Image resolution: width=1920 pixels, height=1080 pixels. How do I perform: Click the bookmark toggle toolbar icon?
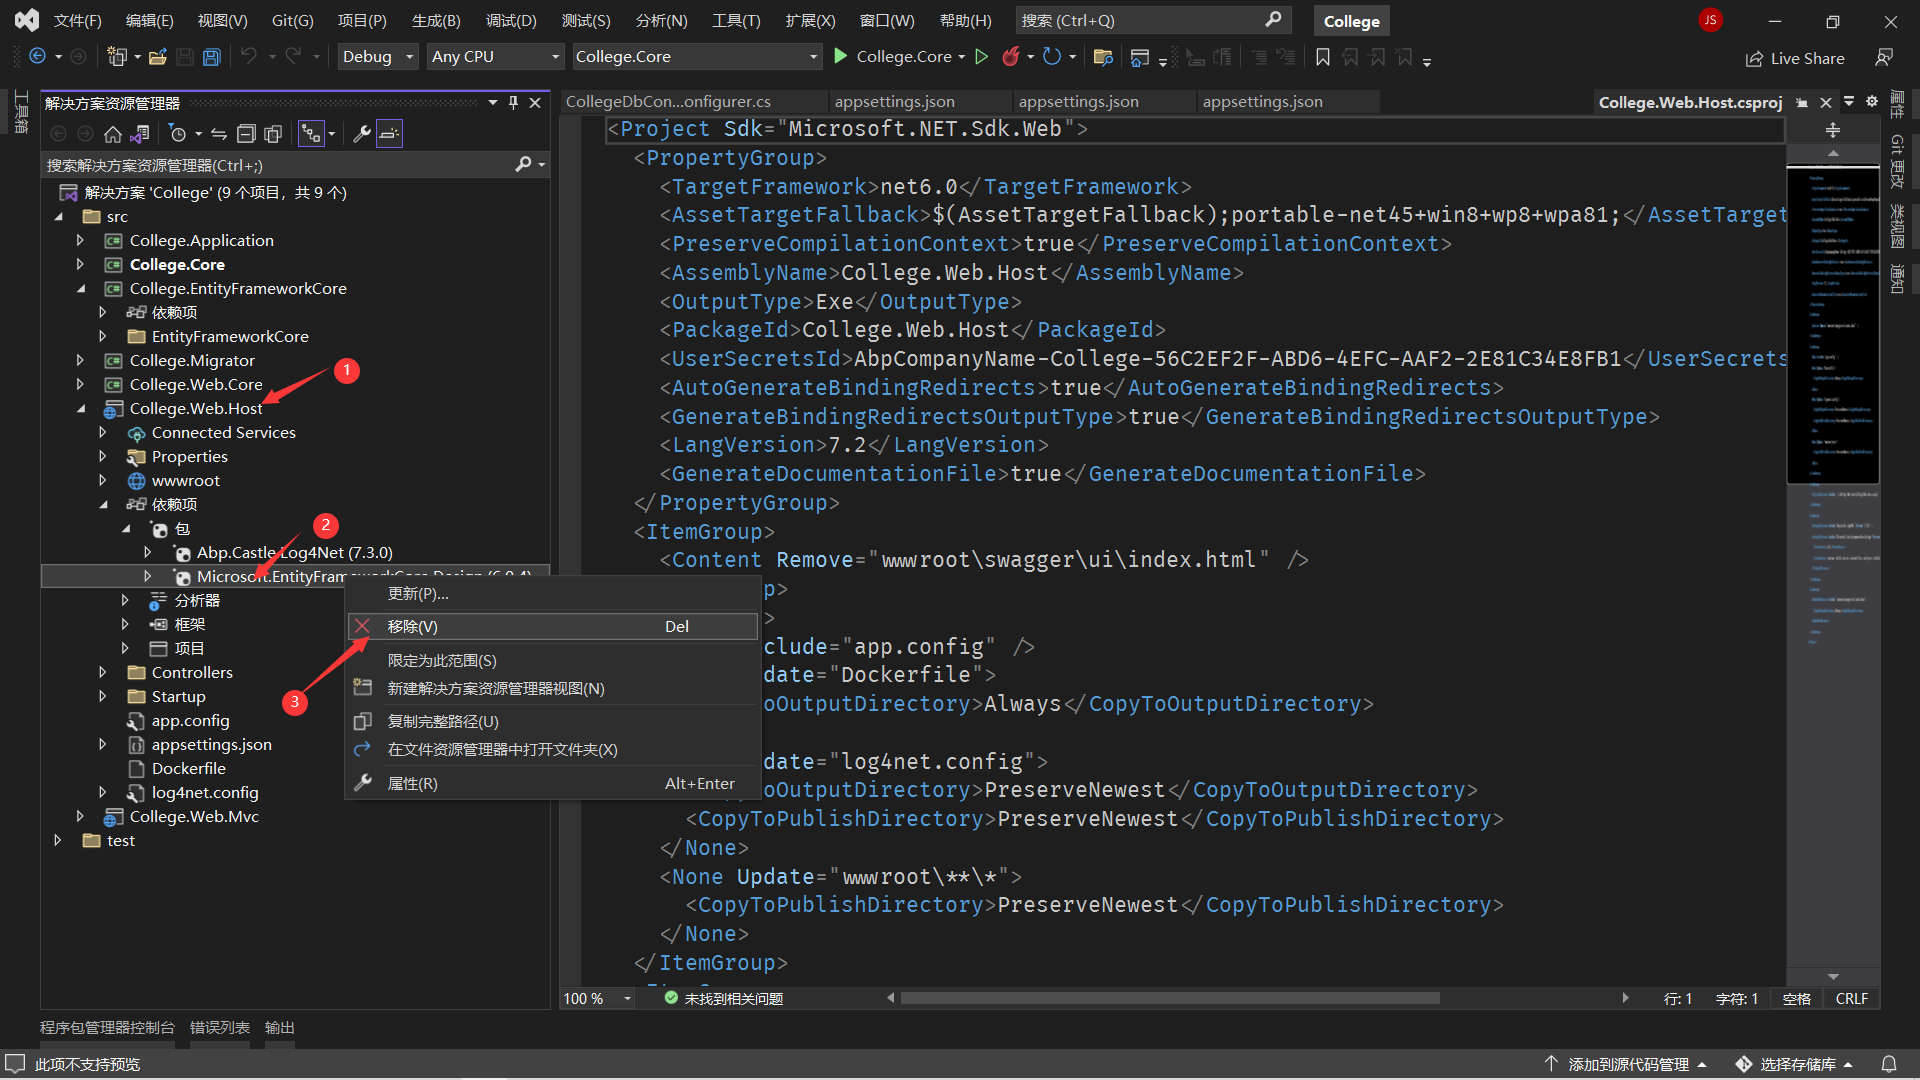(x=1323, y=57)
